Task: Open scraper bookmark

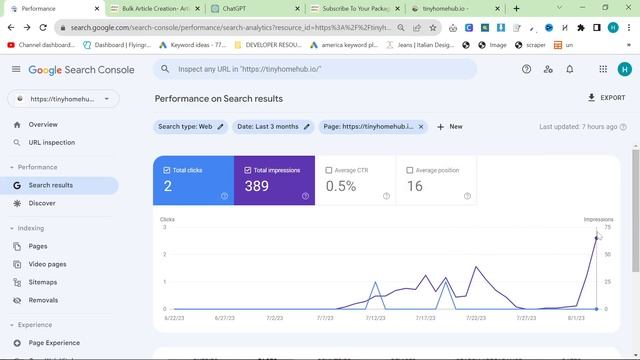Action: [x=530, y=45]
